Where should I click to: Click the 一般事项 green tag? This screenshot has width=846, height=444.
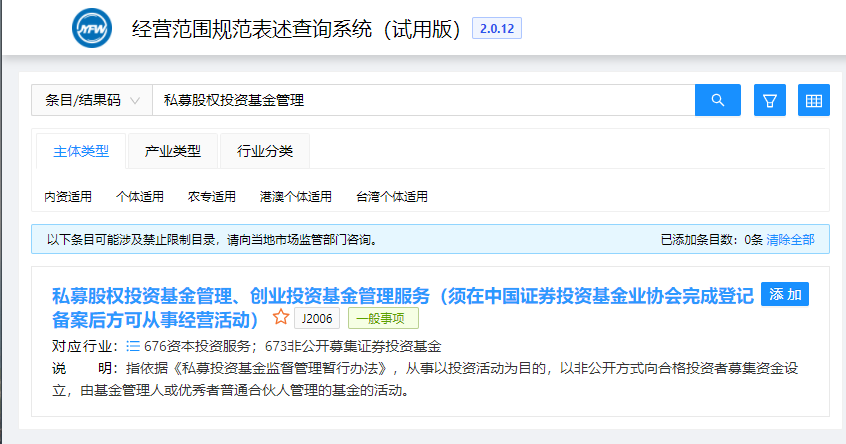pyautogui.click(x=383, y=318)
